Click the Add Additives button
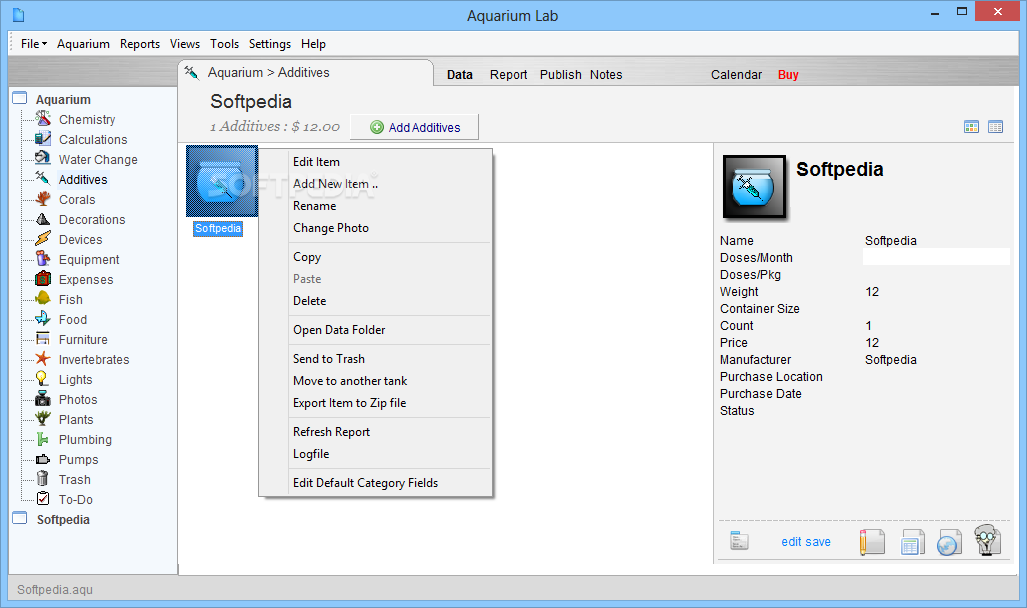1027x608 pixels. click(415, 127)
